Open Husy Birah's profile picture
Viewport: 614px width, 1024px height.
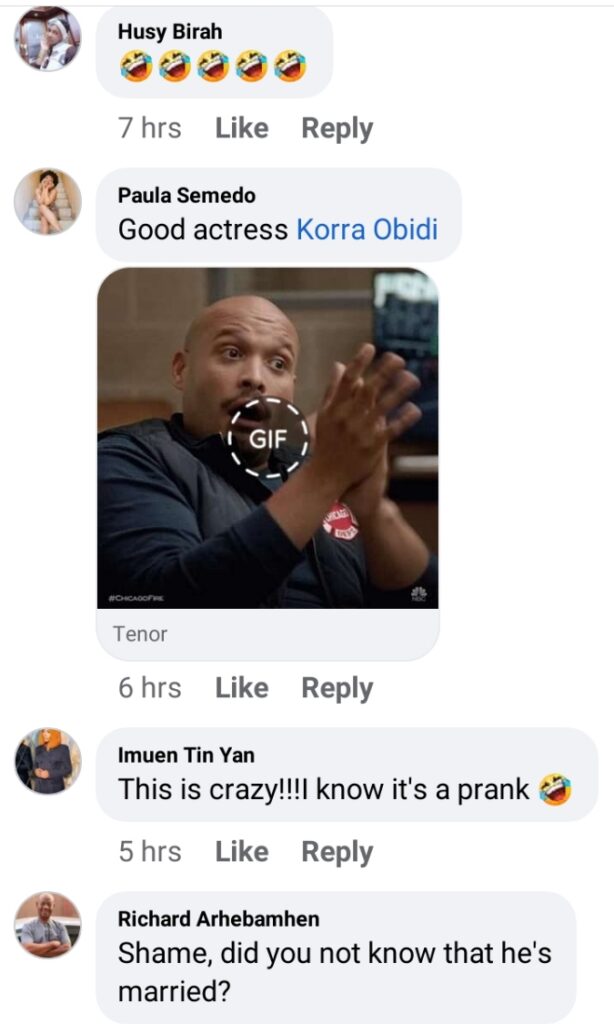coord(48,38)
